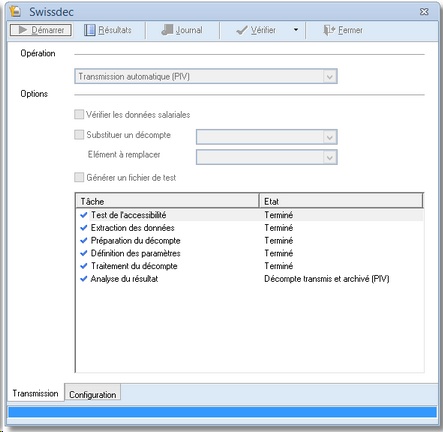The width and height of the screenshot is (443, 432).
Task: Click the blue progress bar
Action: pyautogui.click(x=222, y=412)
